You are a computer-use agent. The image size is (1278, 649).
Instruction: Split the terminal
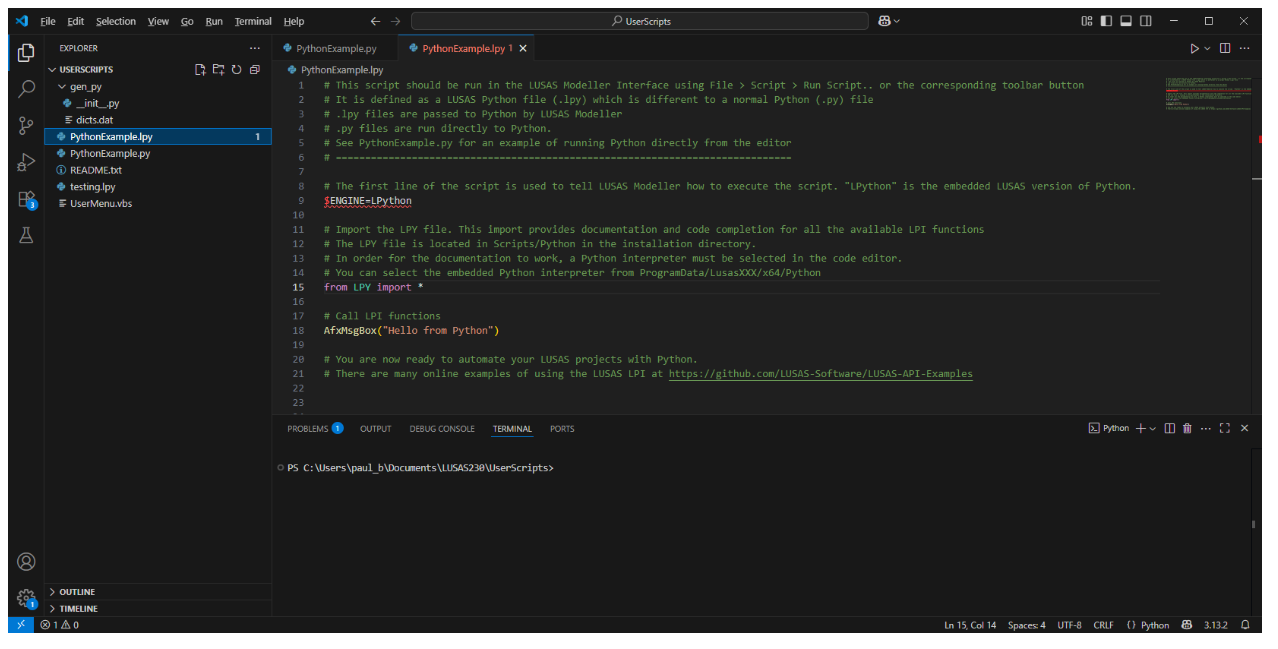pos(1170,428)
